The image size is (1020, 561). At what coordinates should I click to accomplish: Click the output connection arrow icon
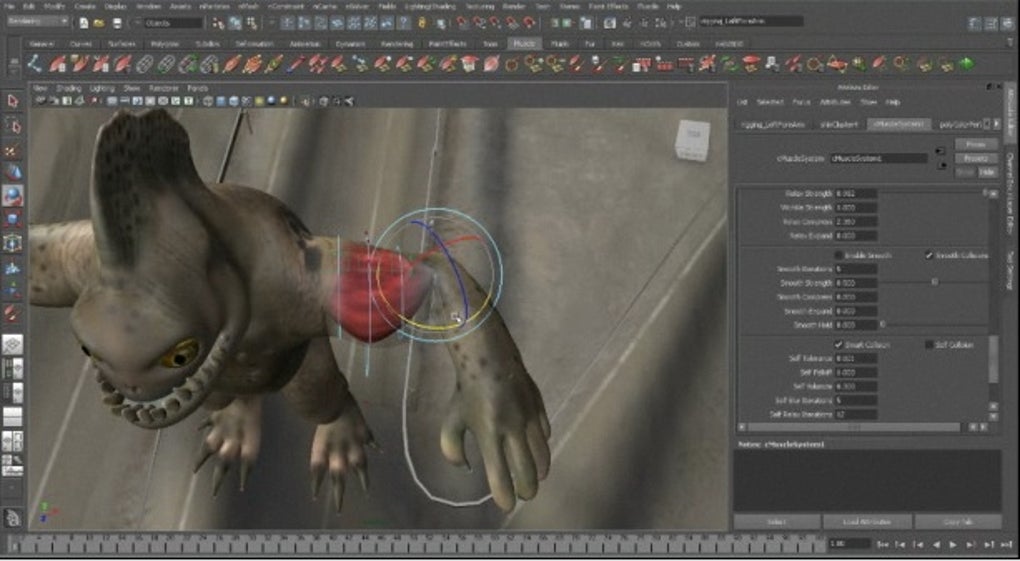940,165
